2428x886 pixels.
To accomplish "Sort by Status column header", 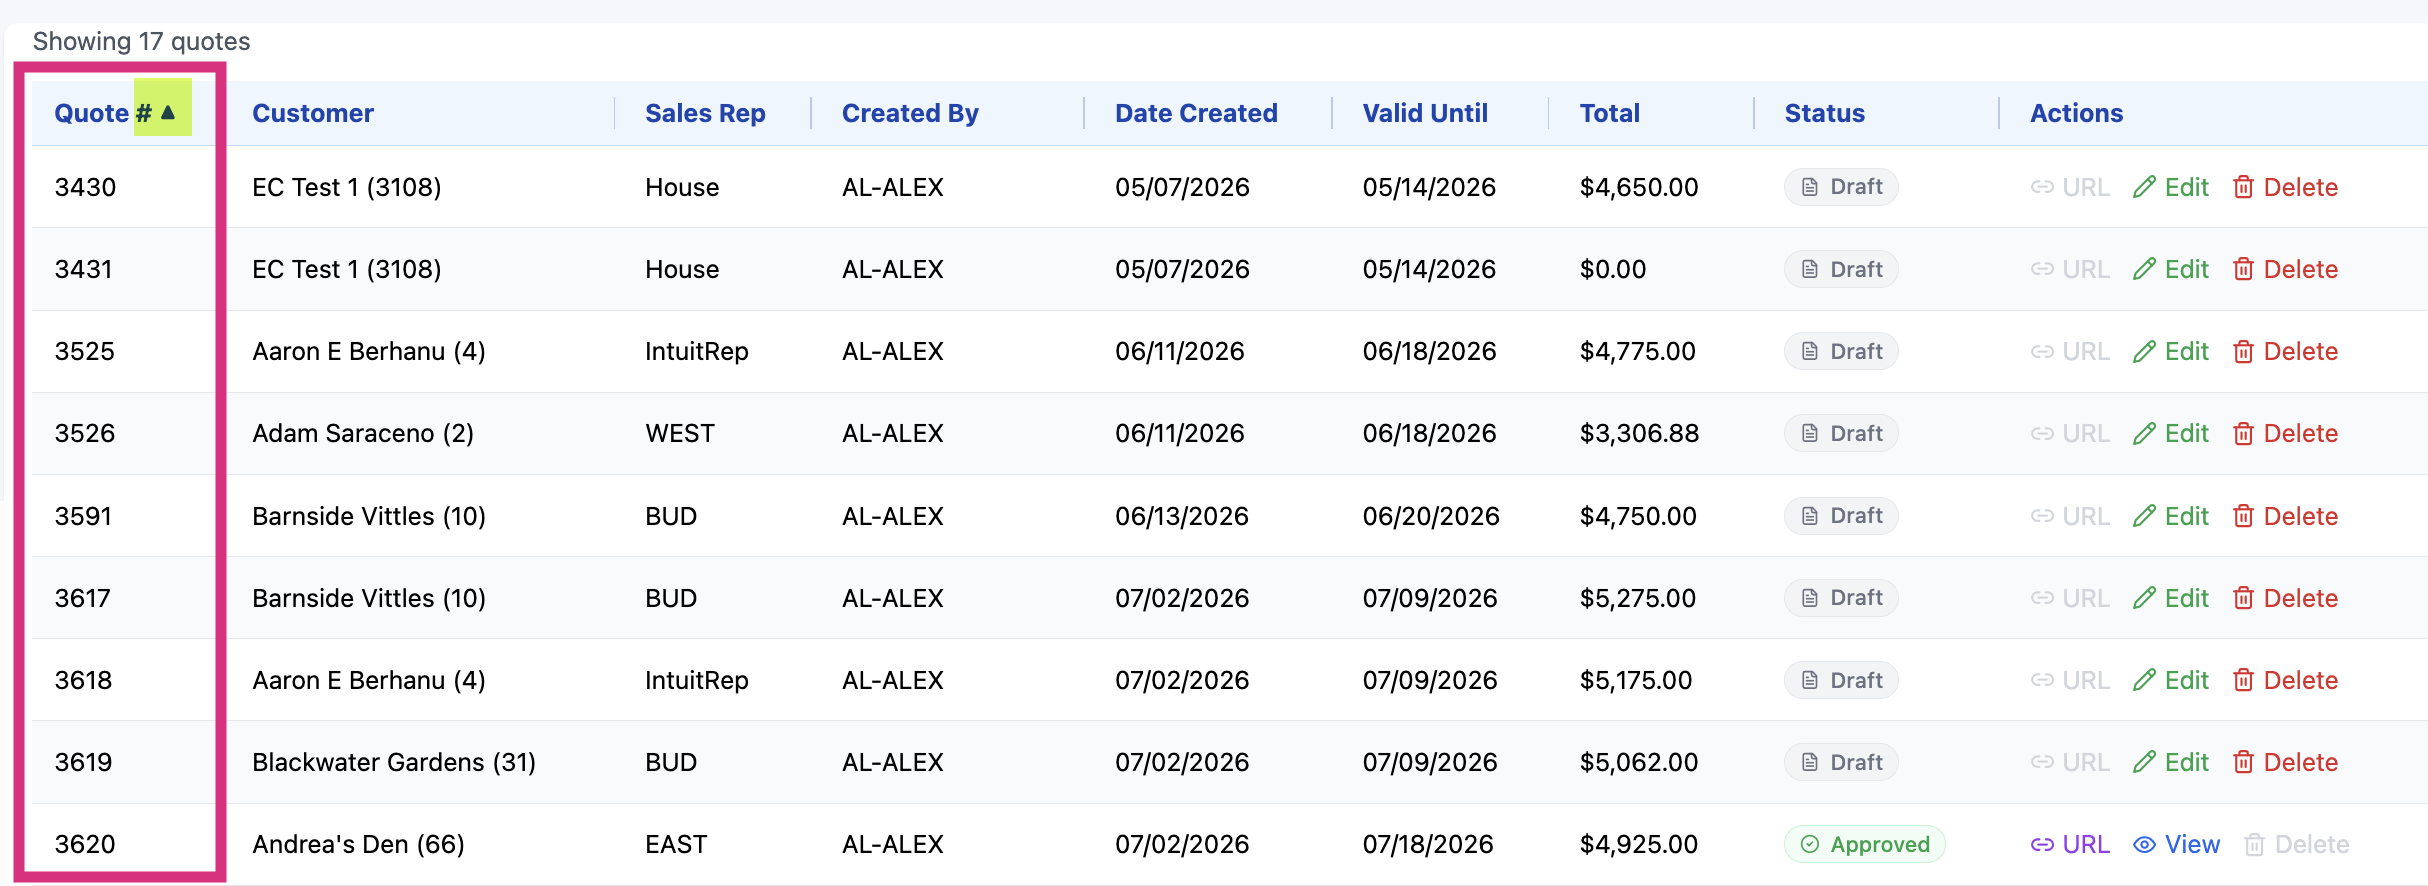I will pos(1824,113).
